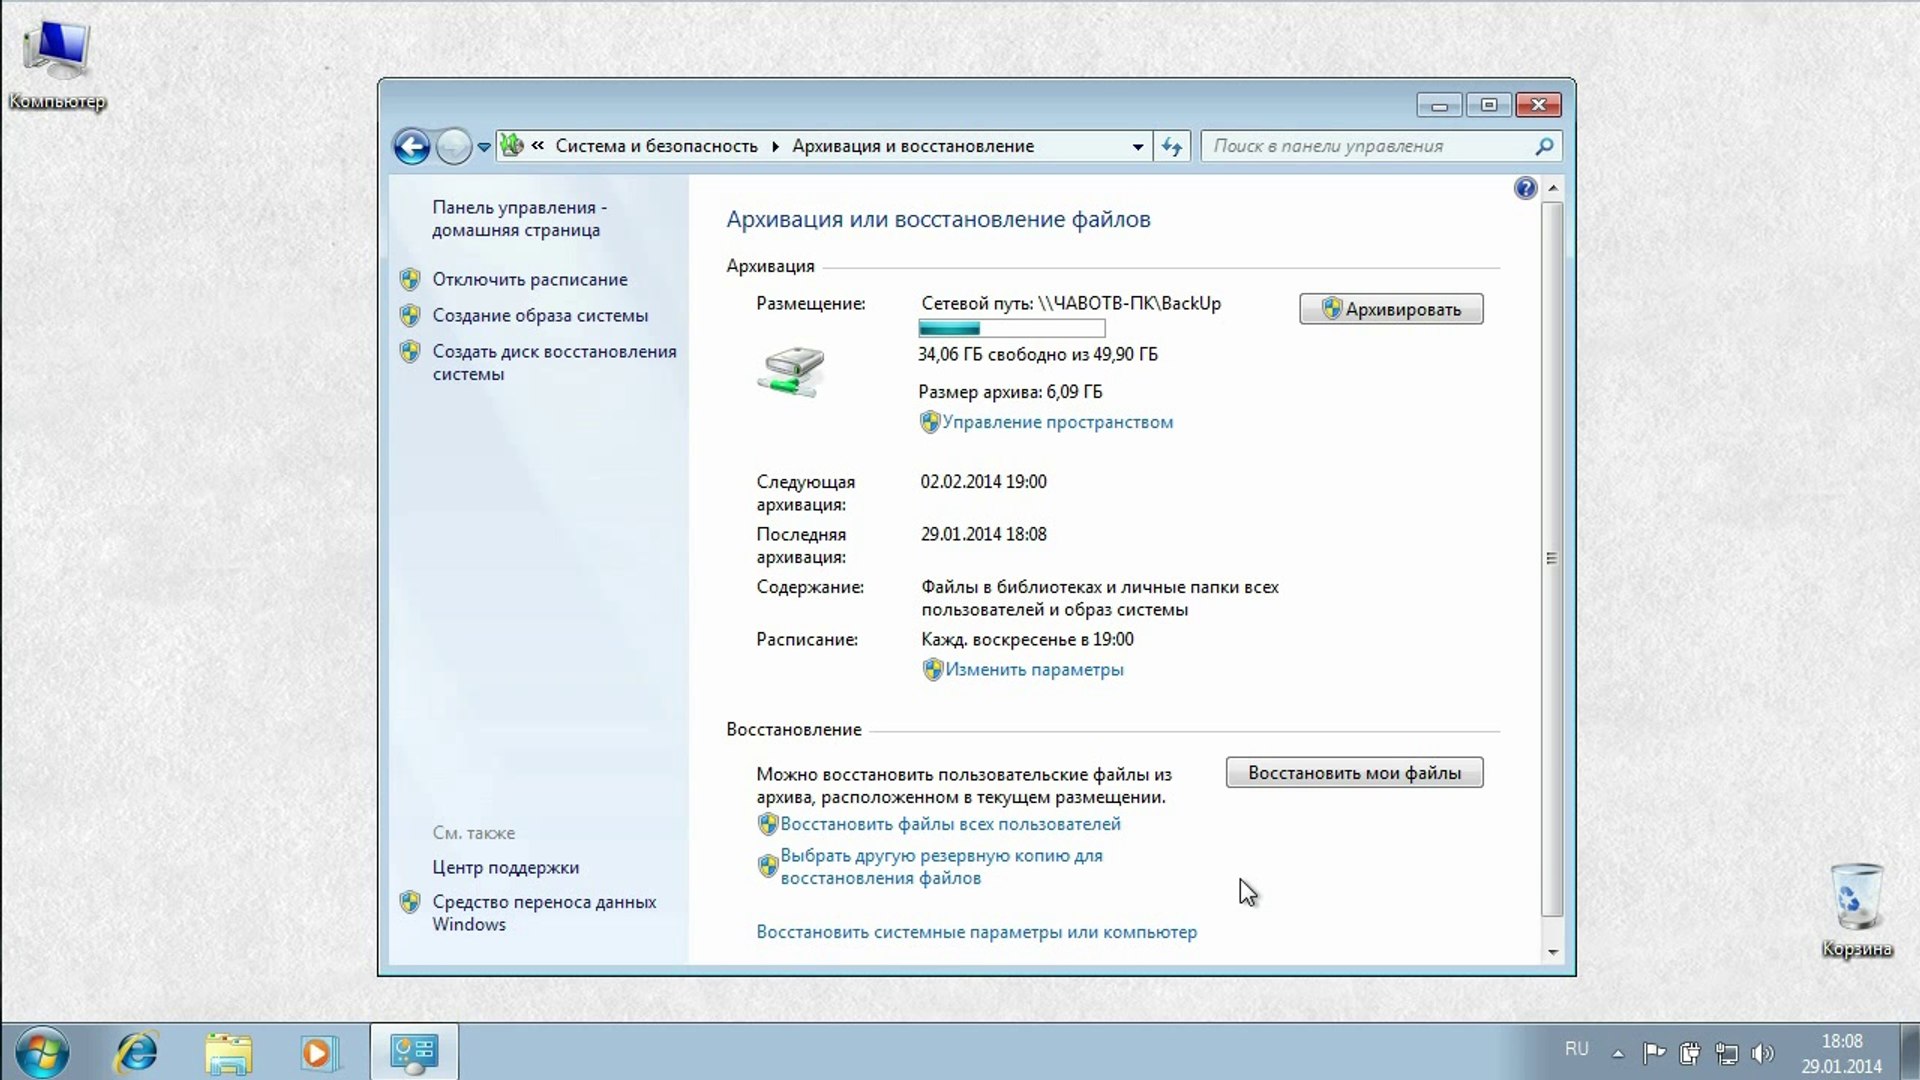Click shield icon beside 'Выбрать другую резервную копию'
Image resolution: width=1920 pixels, height=1080 pixels.
coord(768,866)
